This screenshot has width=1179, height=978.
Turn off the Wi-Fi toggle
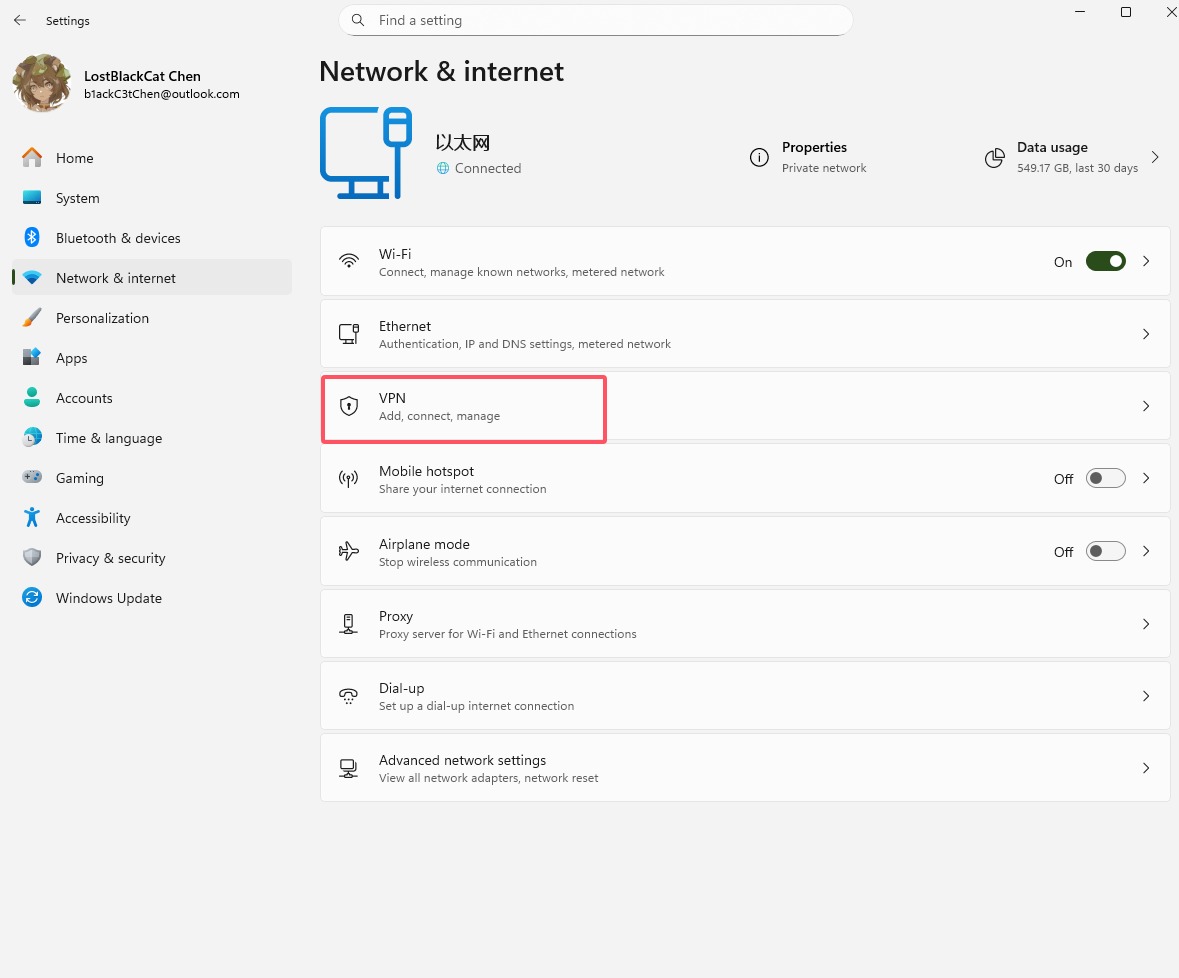point(1105,261)
